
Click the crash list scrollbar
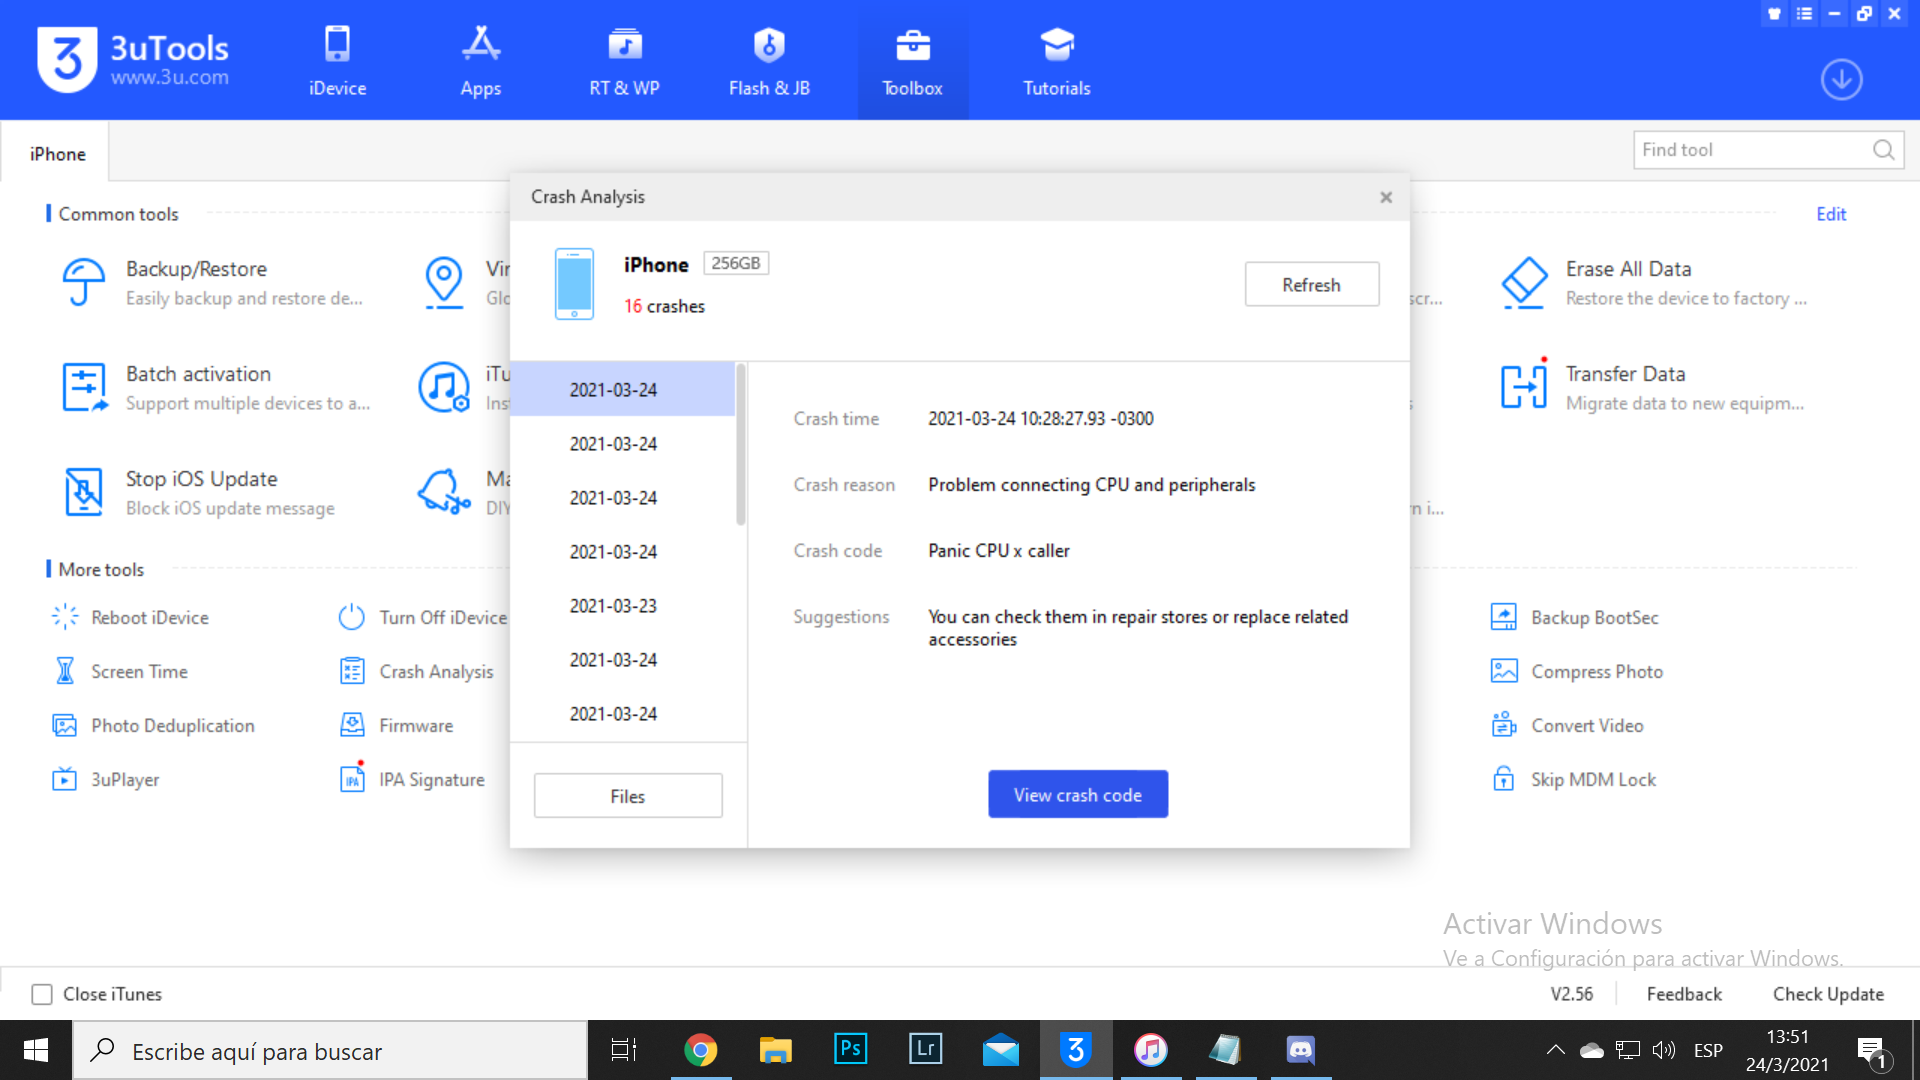pyautogui.click(x=741, y=445)
